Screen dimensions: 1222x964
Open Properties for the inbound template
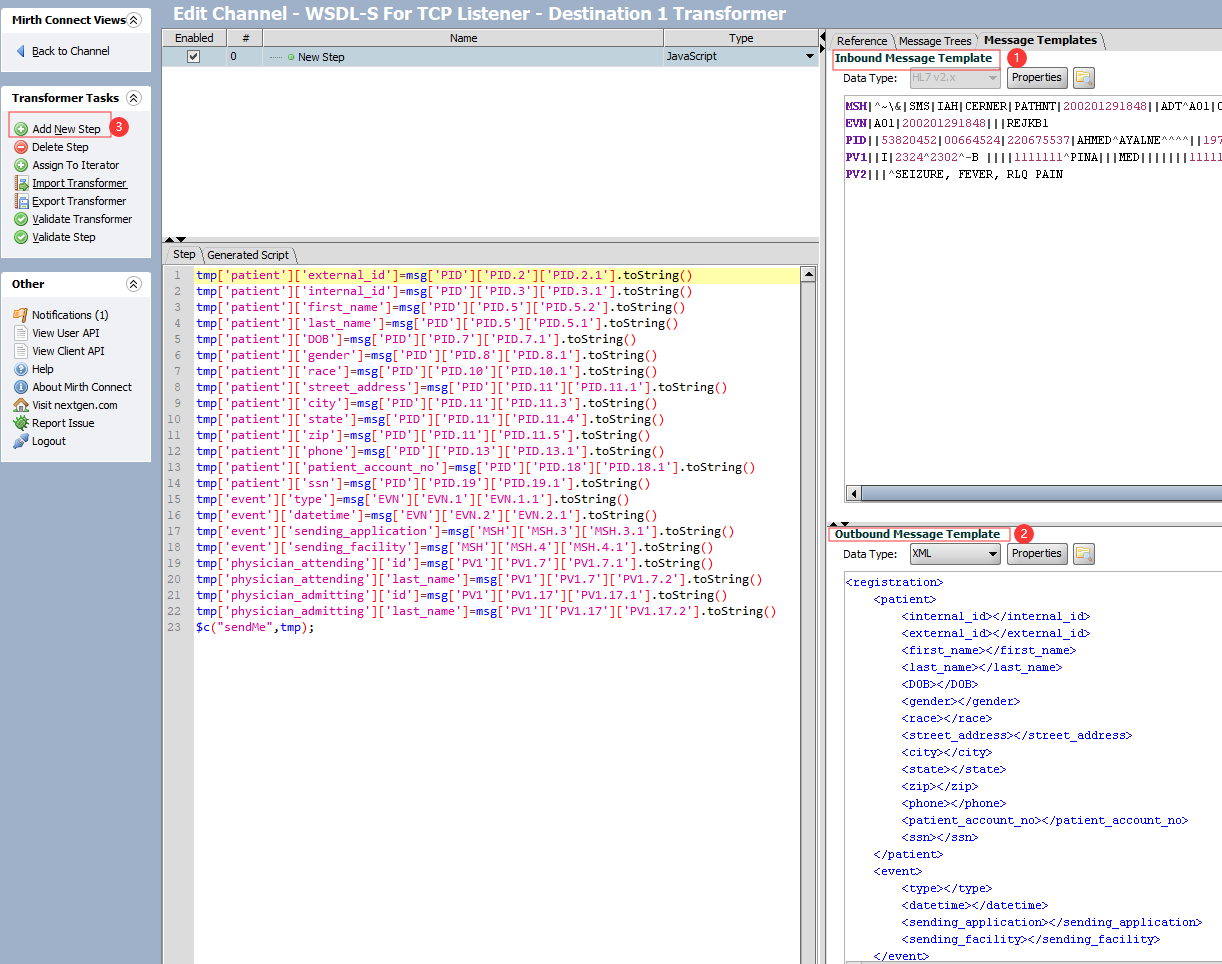pyautogui.click(x=1037, y=78)
